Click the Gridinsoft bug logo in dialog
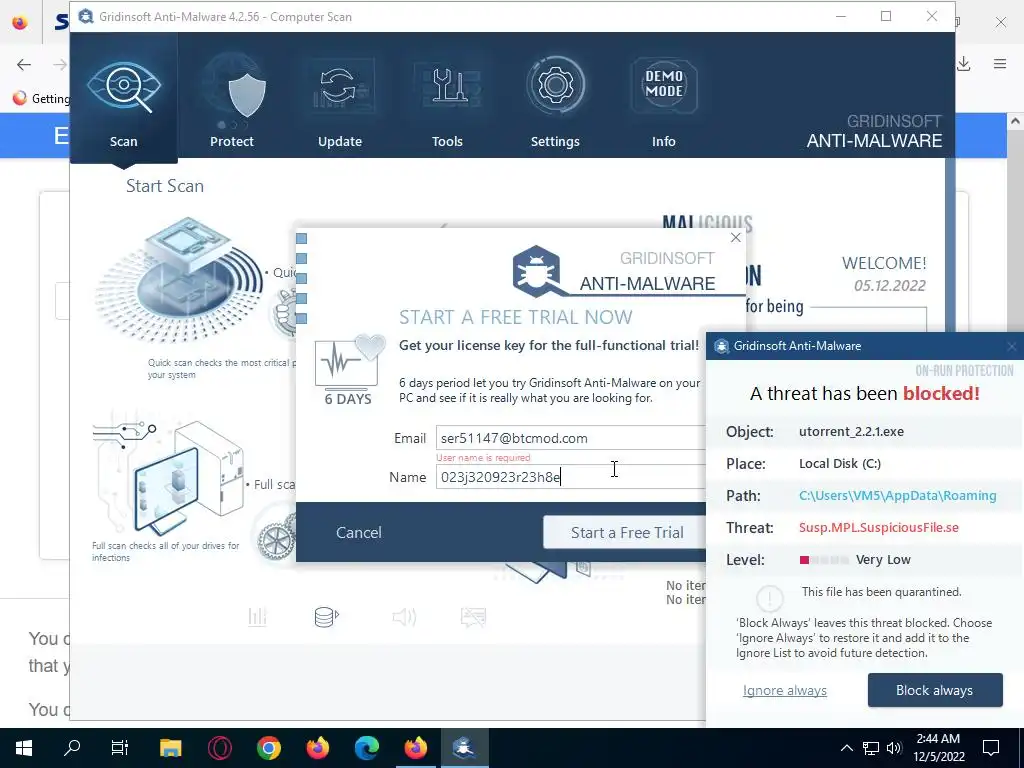This screenshot has height=768, width=1024. click(x=537, y=270)
